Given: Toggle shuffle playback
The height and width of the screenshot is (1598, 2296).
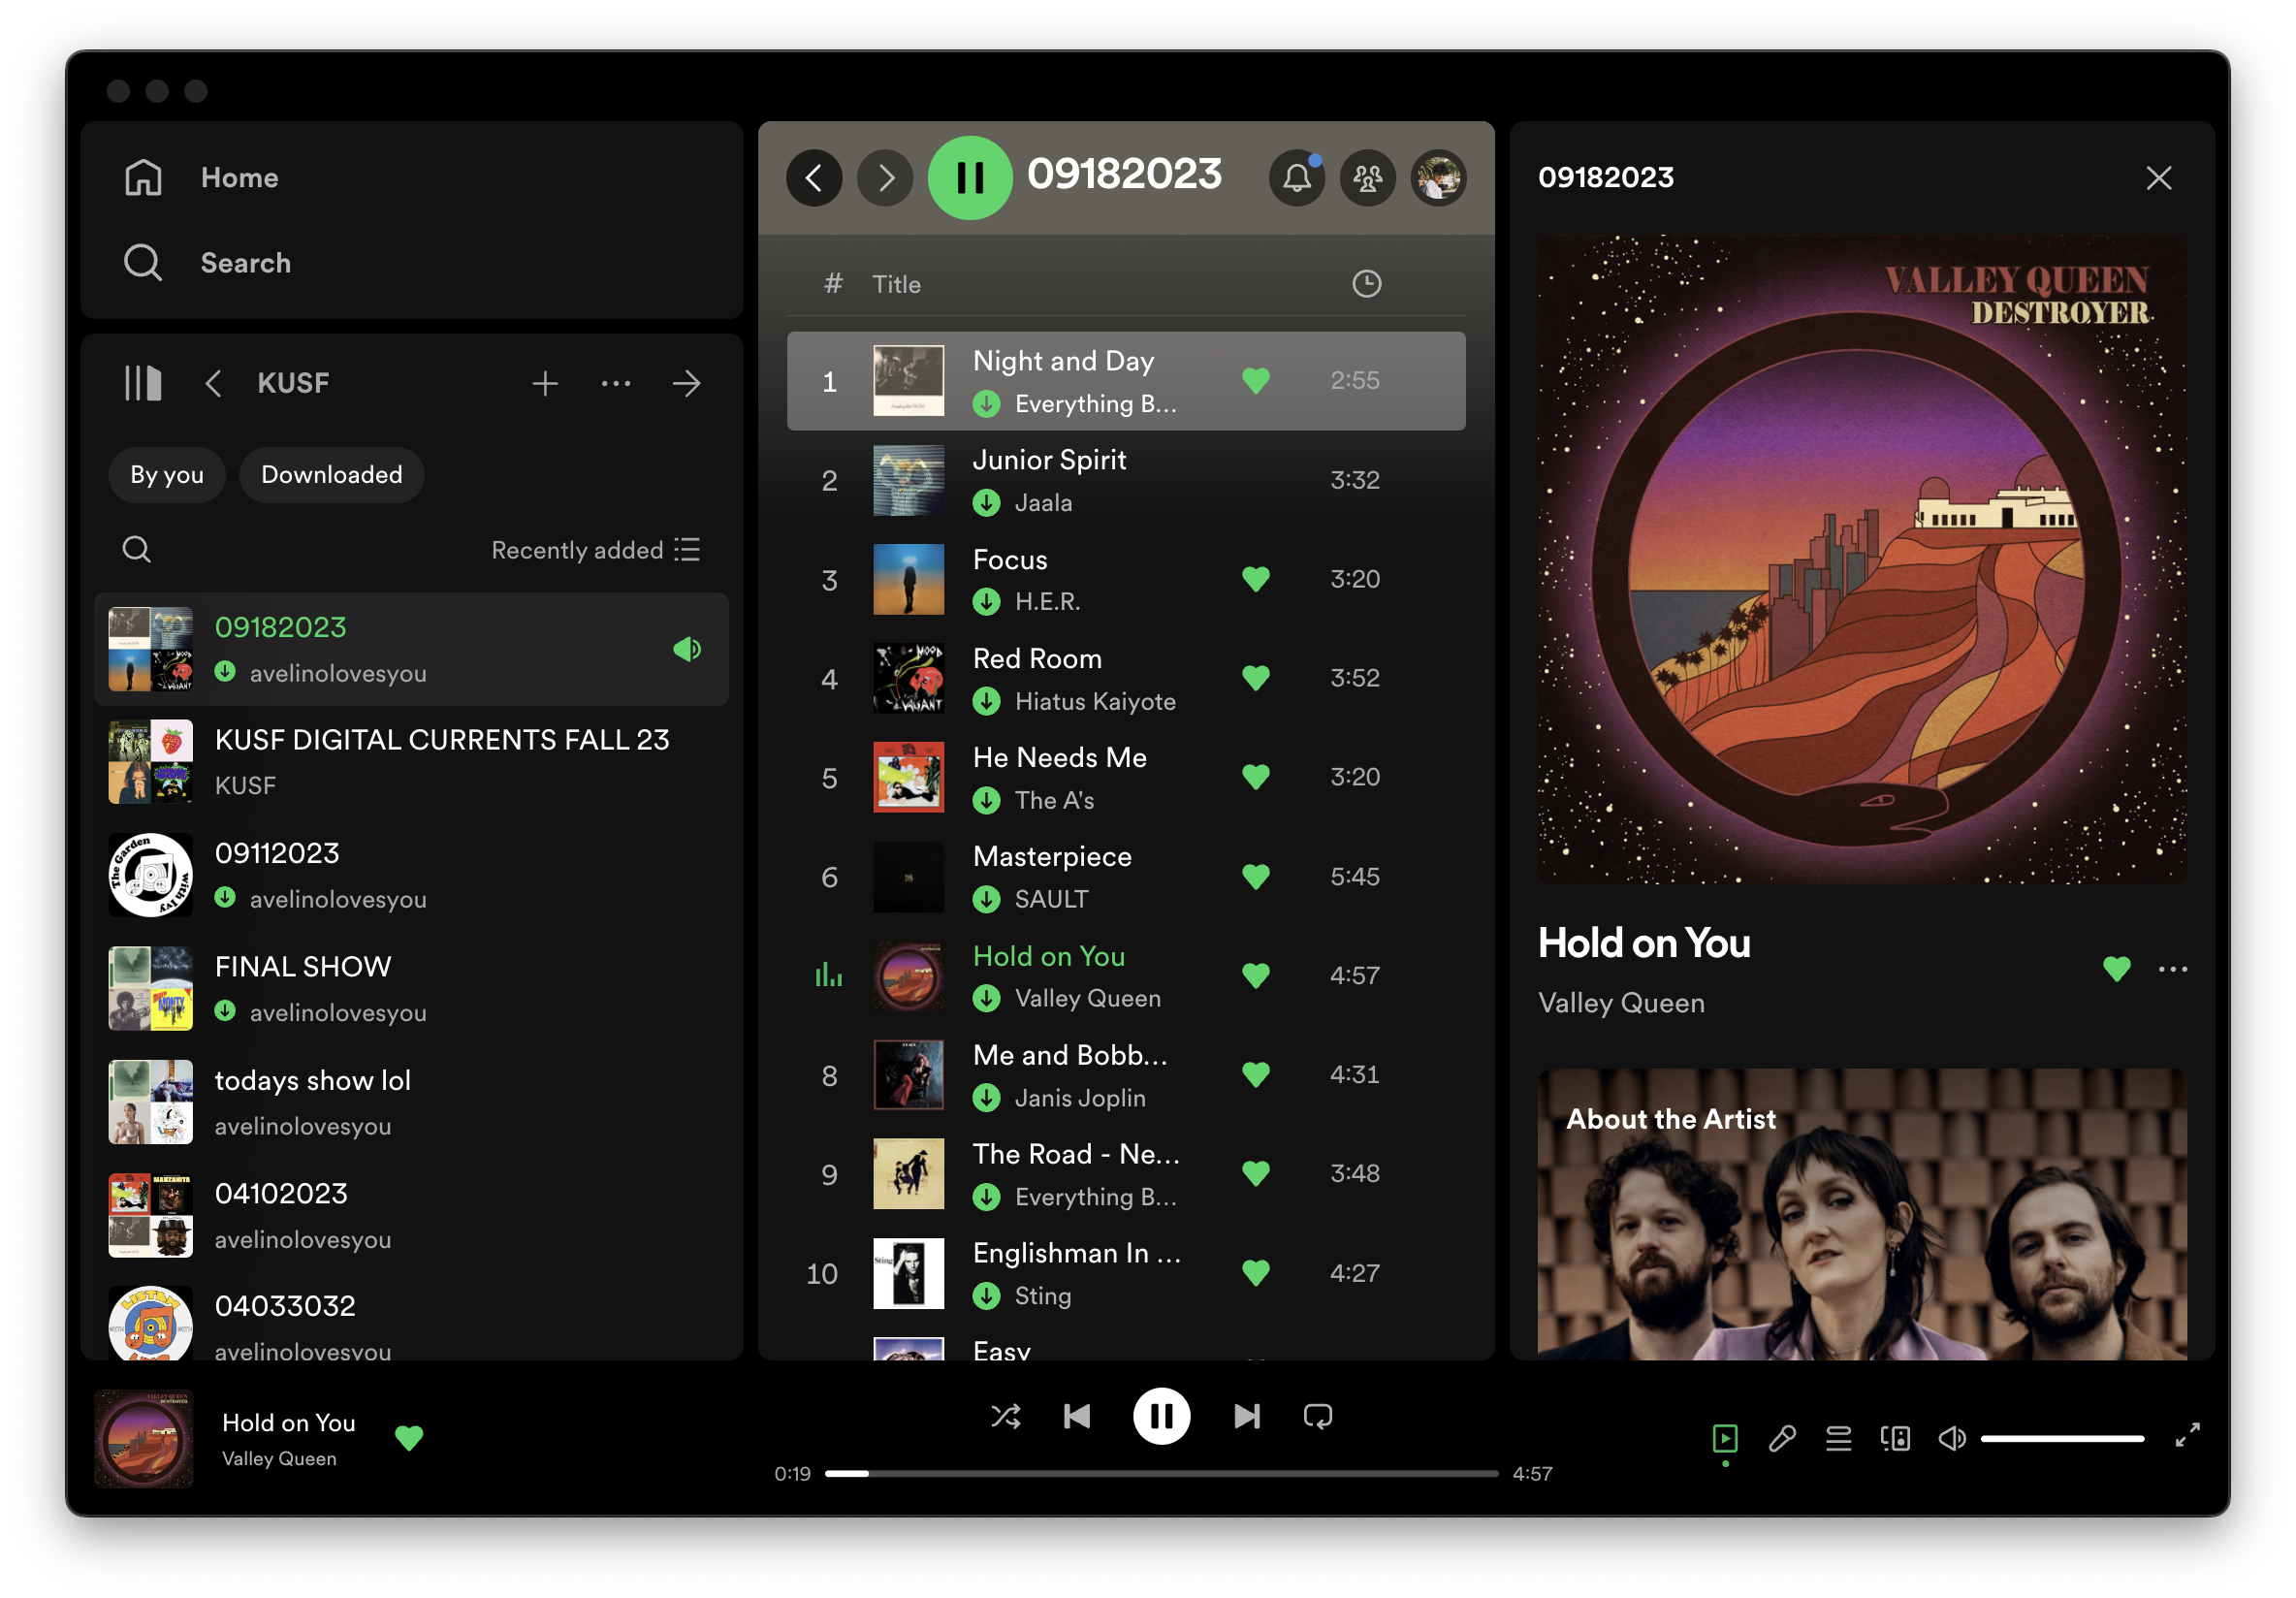Looking at the screenshot, I should point(1006,1416).
